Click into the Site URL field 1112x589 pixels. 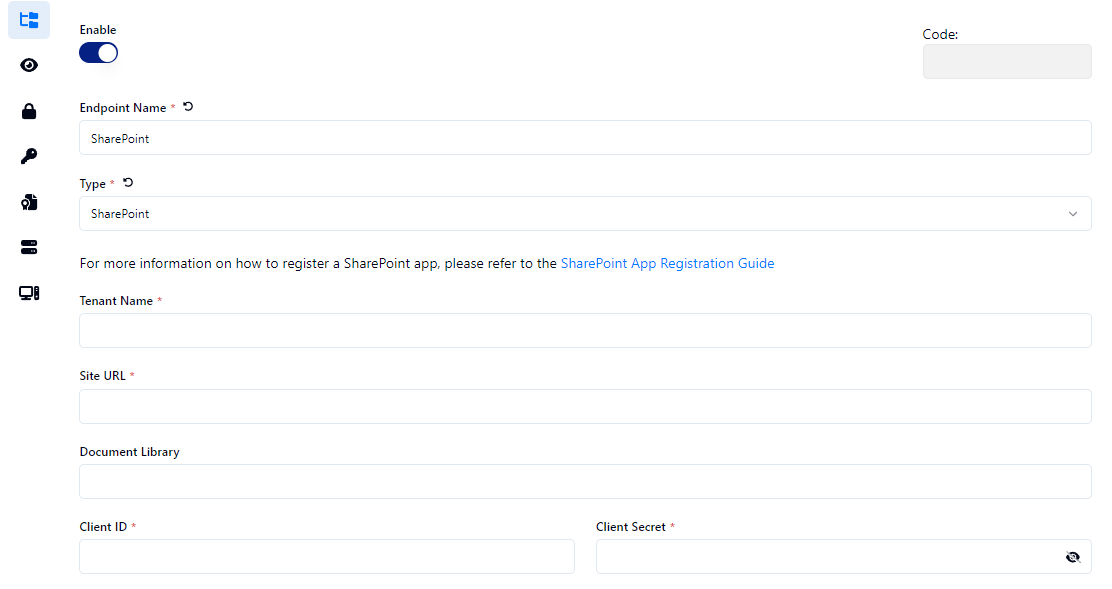pyautogui.click(x=585, y=406)
